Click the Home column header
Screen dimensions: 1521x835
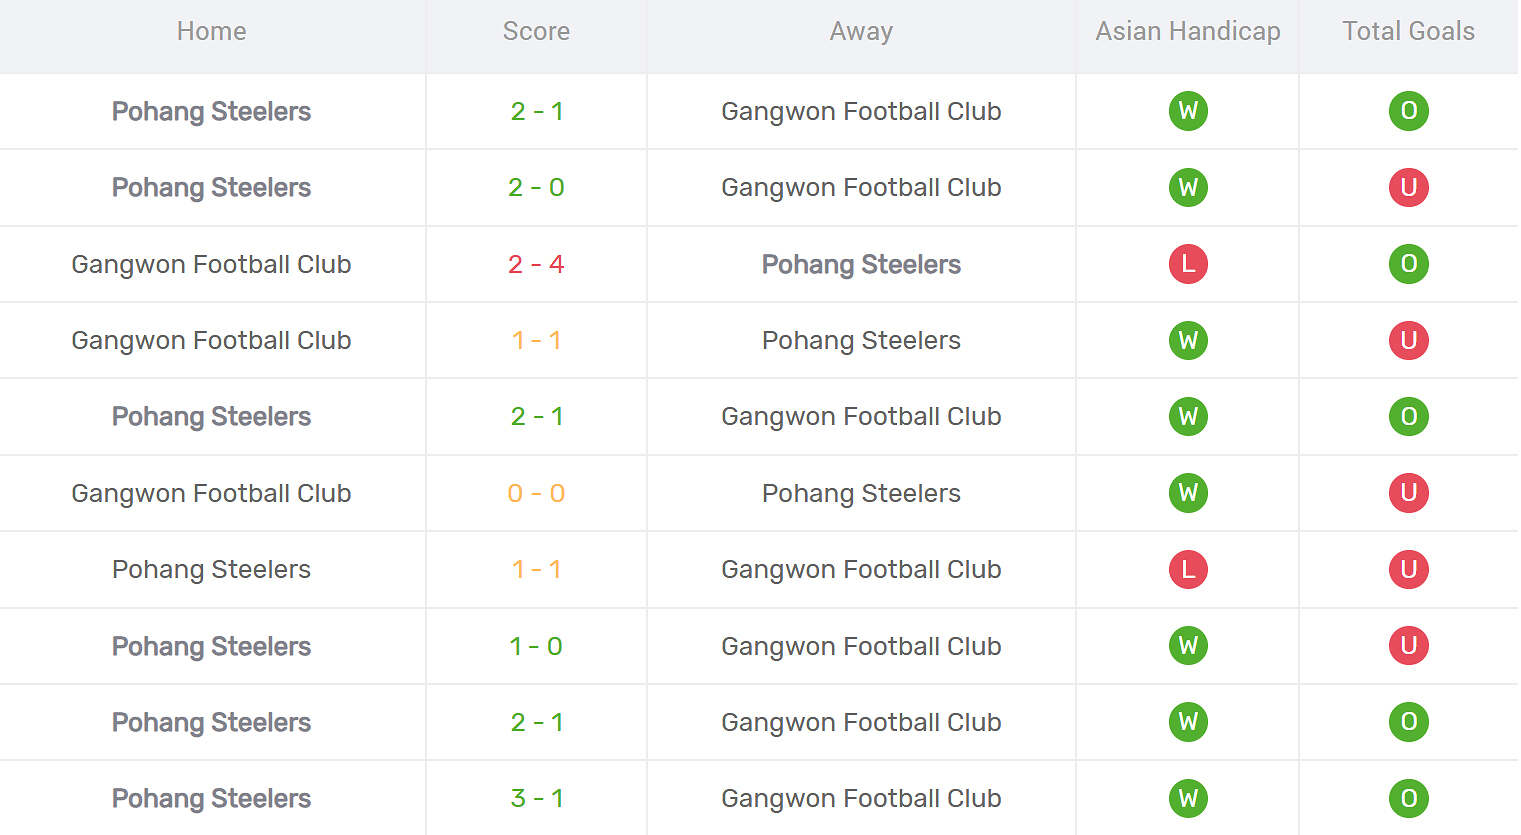click(211, 31)
